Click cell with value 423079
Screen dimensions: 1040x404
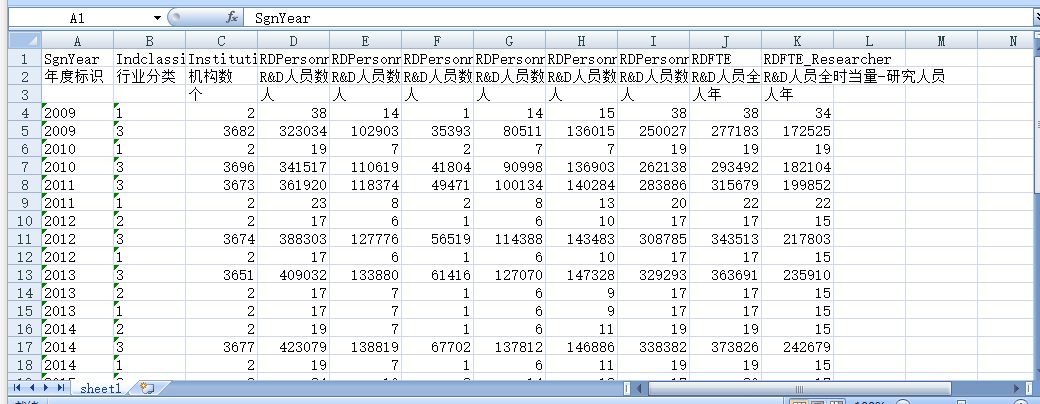pos(293,346)
